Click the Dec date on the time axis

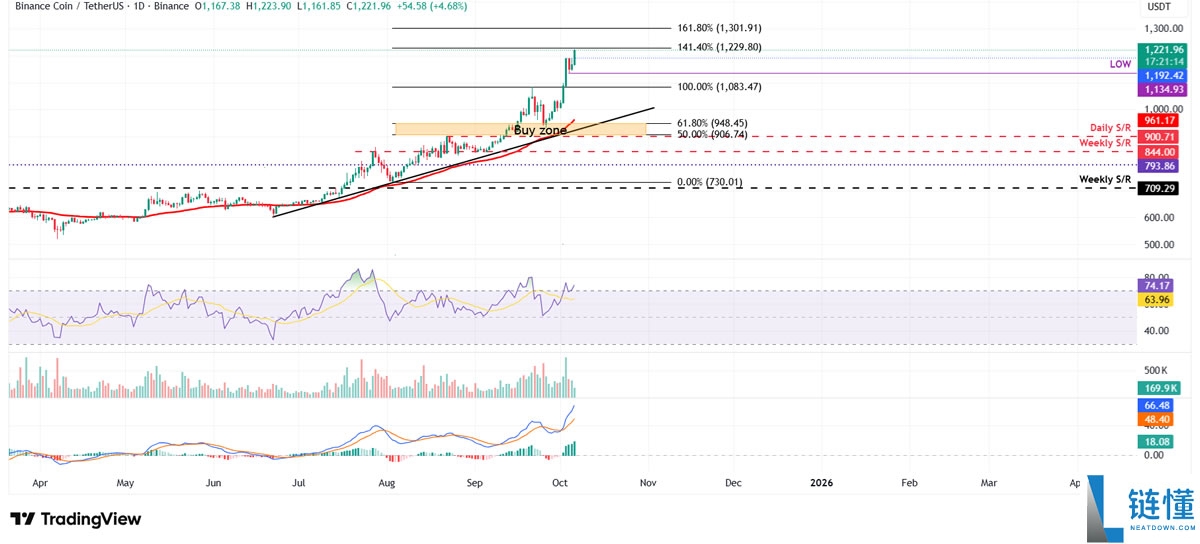pos(734,482)
